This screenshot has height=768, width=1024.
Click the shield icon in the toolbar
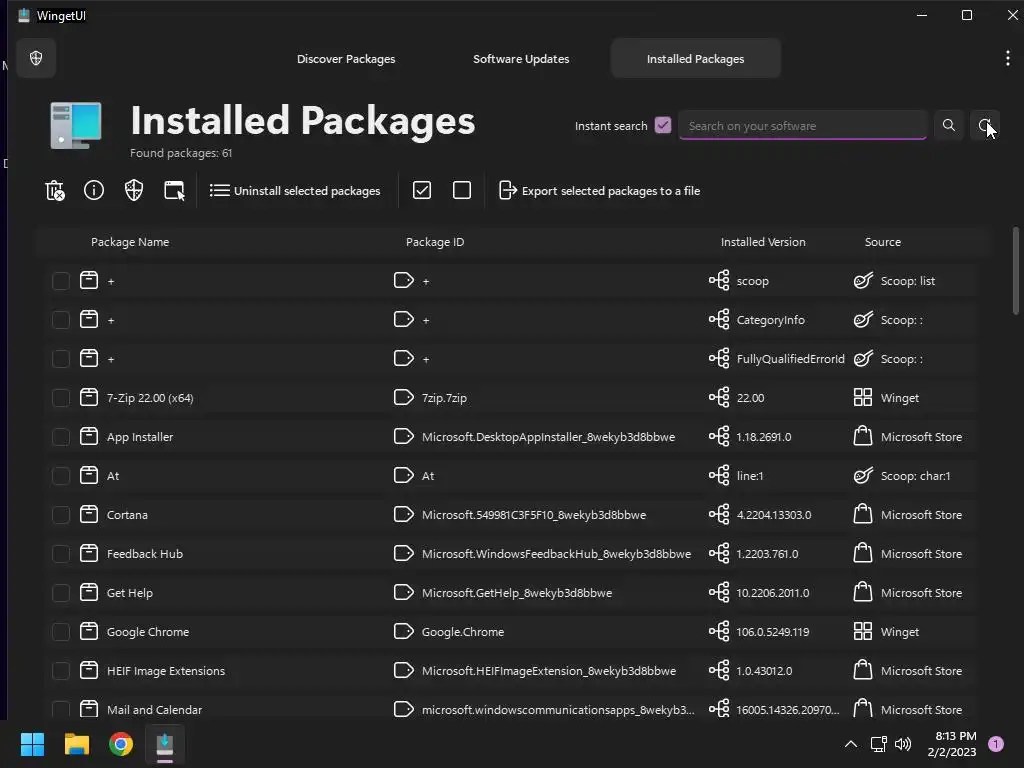click(134, 190)
